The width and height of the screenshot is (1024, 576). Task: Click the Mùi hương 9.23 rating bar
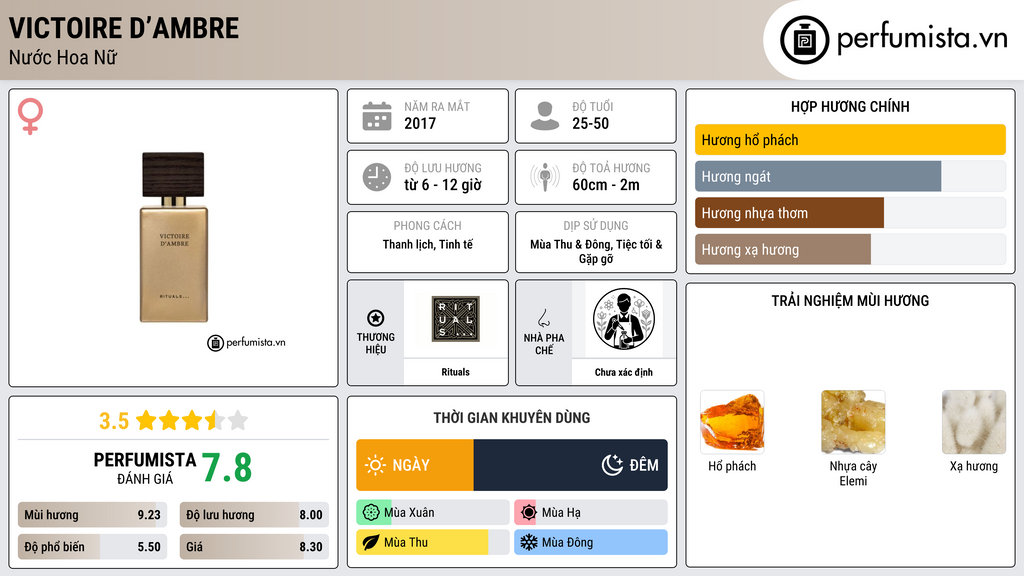coord(92,515)
